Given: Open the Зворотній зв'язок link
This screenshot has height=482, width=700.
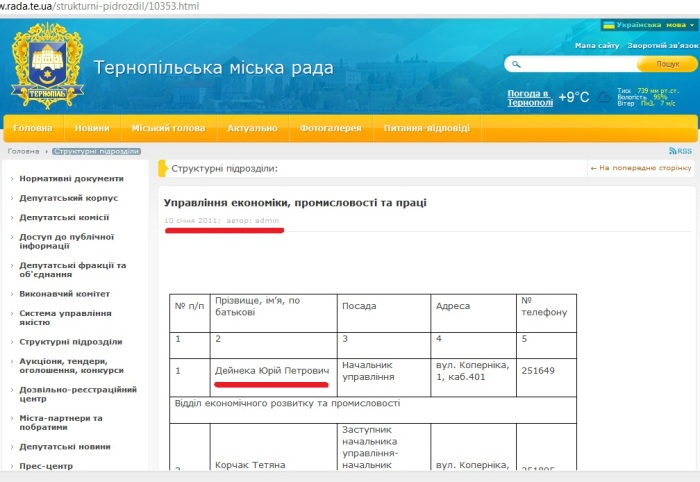Looking at the screenshot, I should click(x=663, y=46).
